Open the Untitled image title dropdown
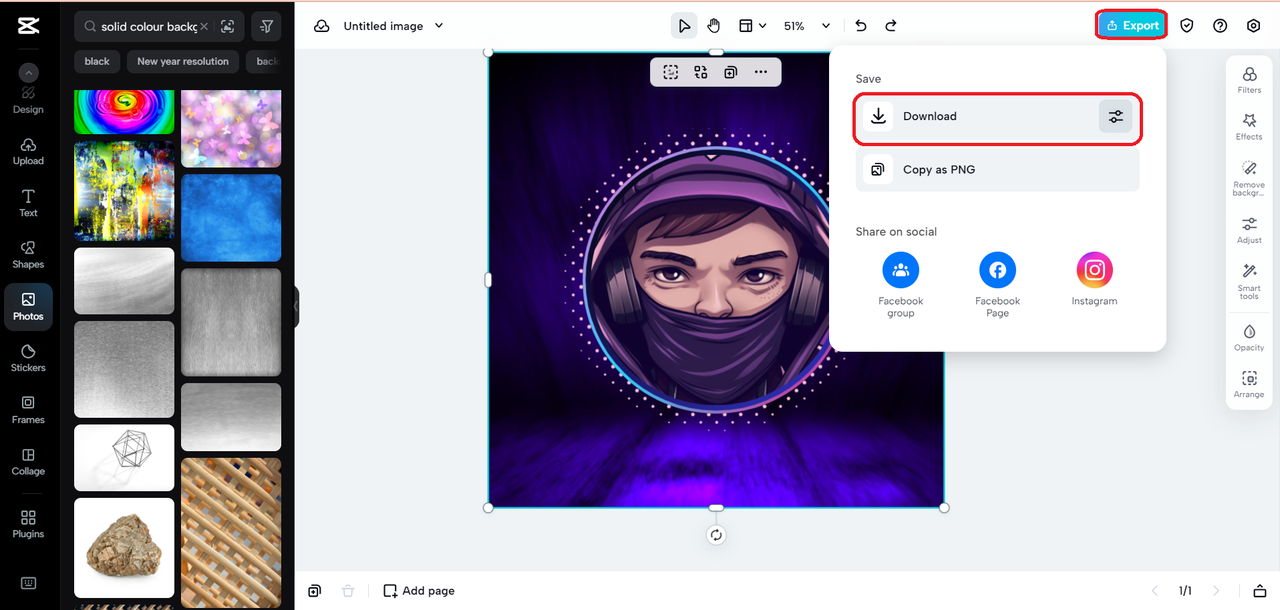 (x=439, y=26)
